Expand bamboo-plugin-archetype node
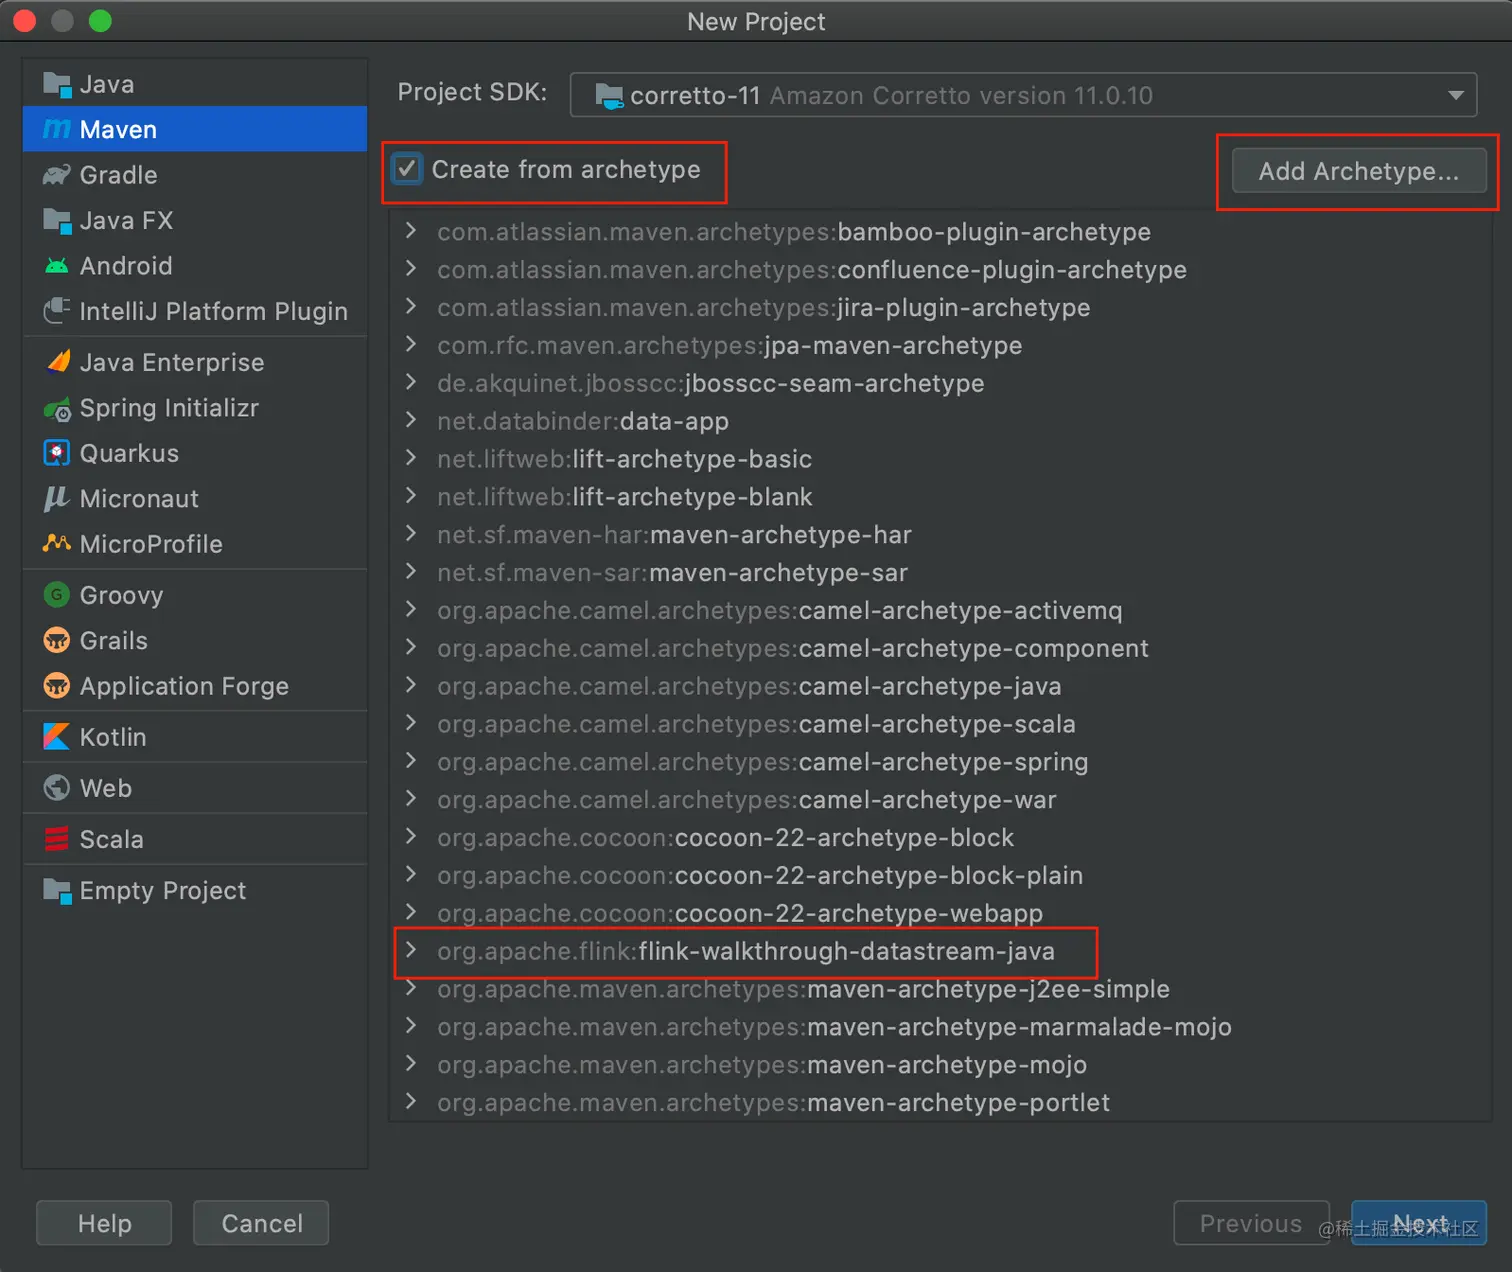Screen dimensions: 1512x1272 click(x=411, y=231)
